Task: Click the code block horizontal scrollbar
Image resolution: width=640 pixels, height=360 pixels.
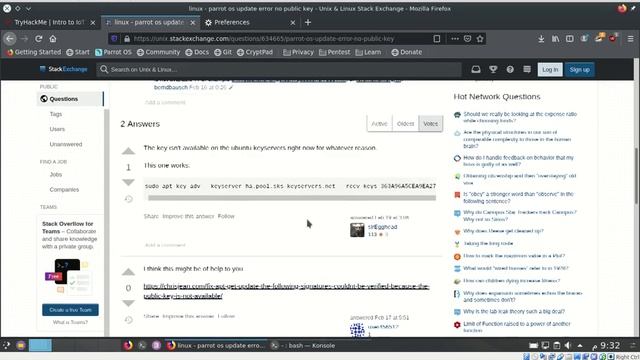Action: tap(292, 198)
